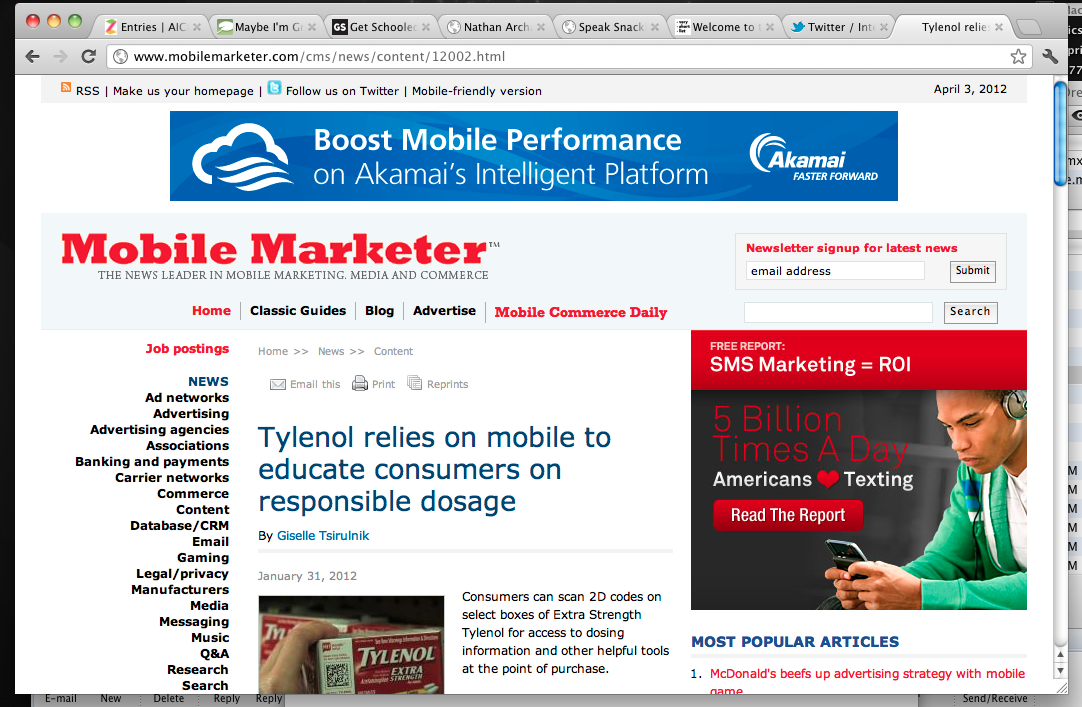
Task: Switch to the Maybe I'm G tab
Action: tap(266, 27)
